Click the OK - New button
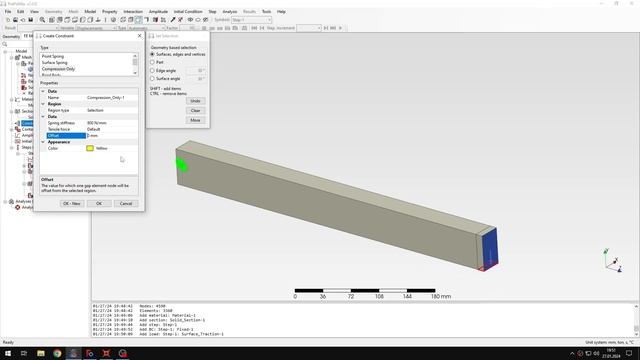640x360 pixels. click(x=72, y=203)
